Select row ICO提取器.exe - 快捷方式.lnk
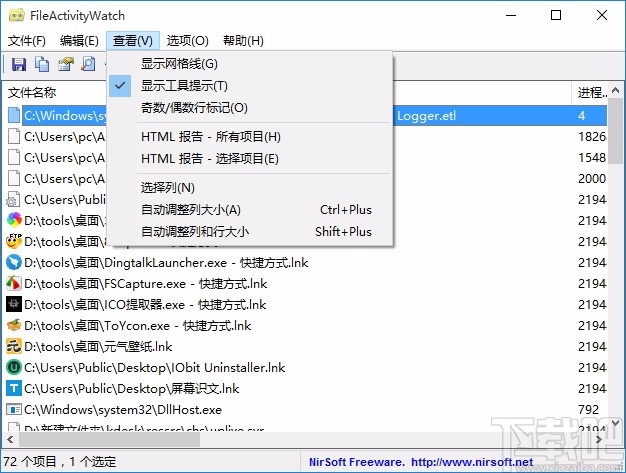Screen dimensions: 626x473 [145, 305]
